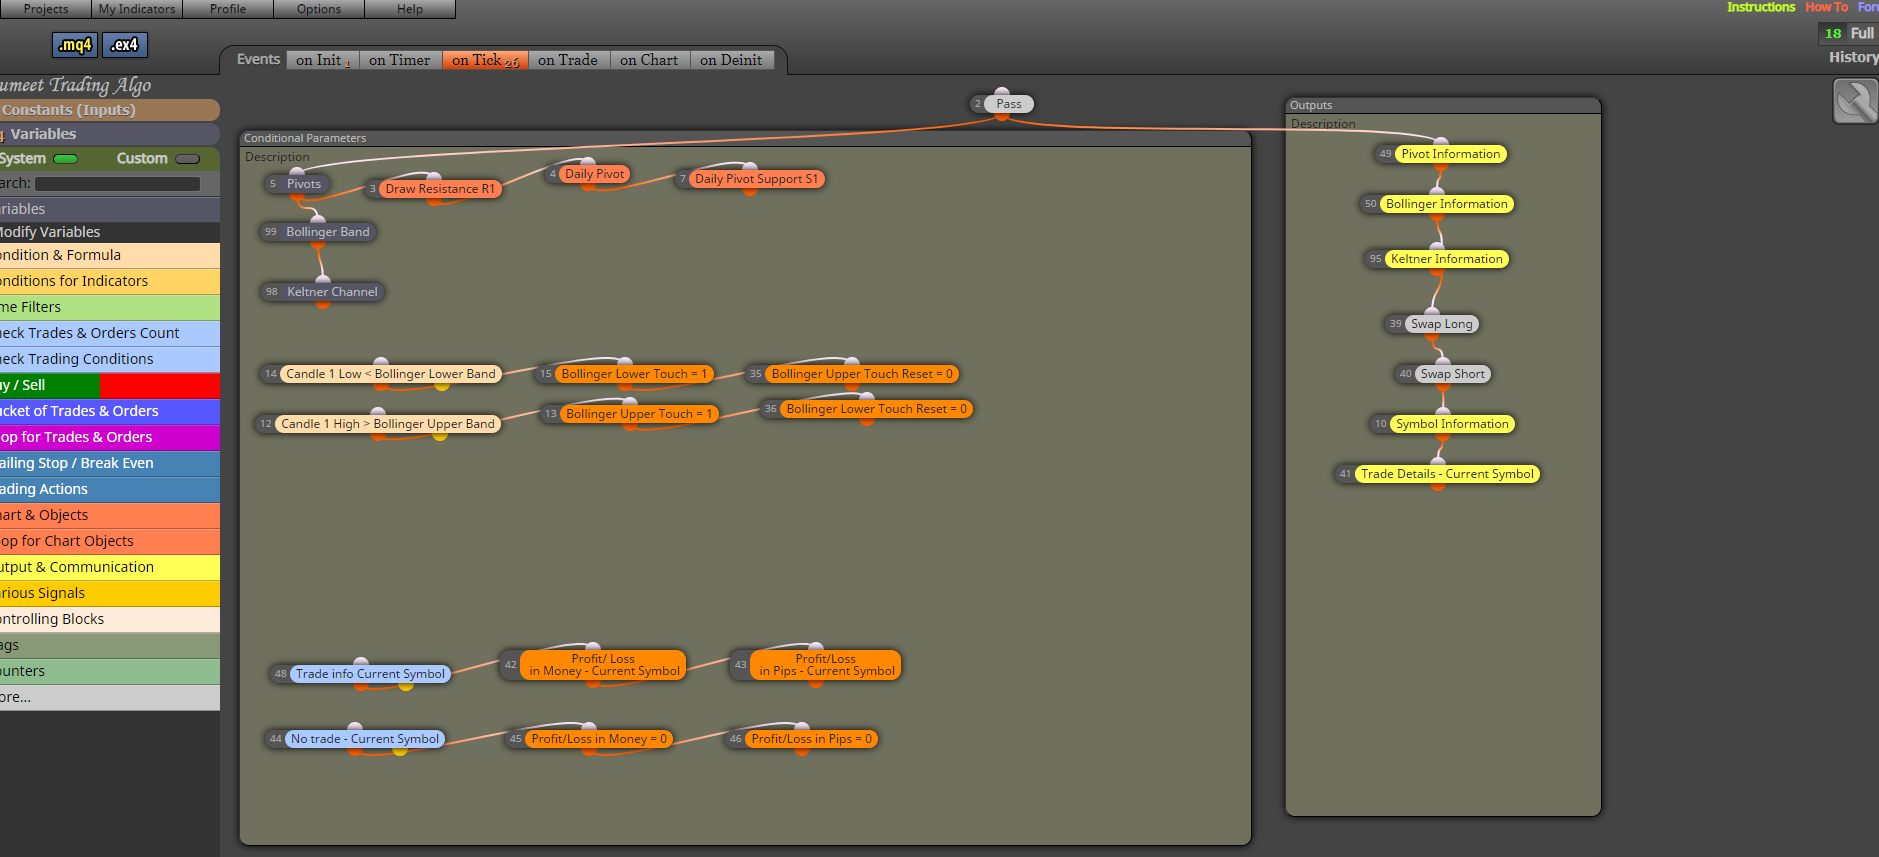
Task: Expand the Constants (Inputs) section
Action: tap(108, 110)
